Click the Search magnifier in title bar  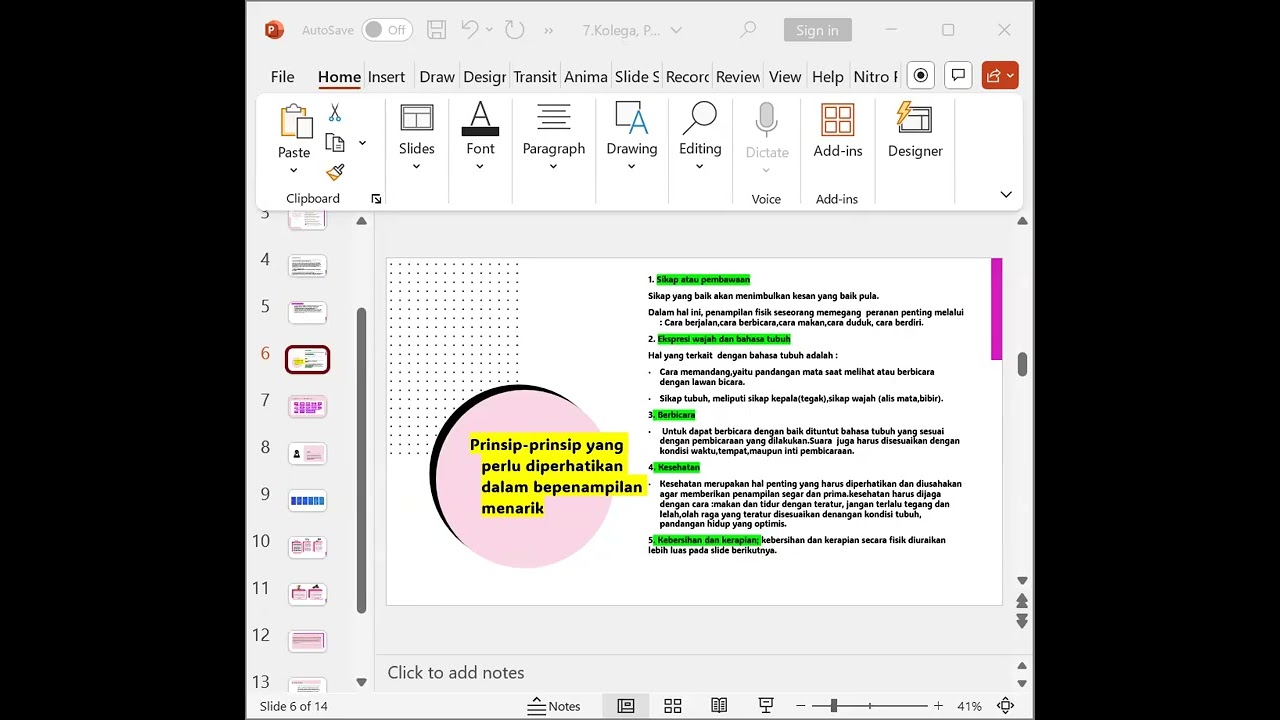click(748, 30)
